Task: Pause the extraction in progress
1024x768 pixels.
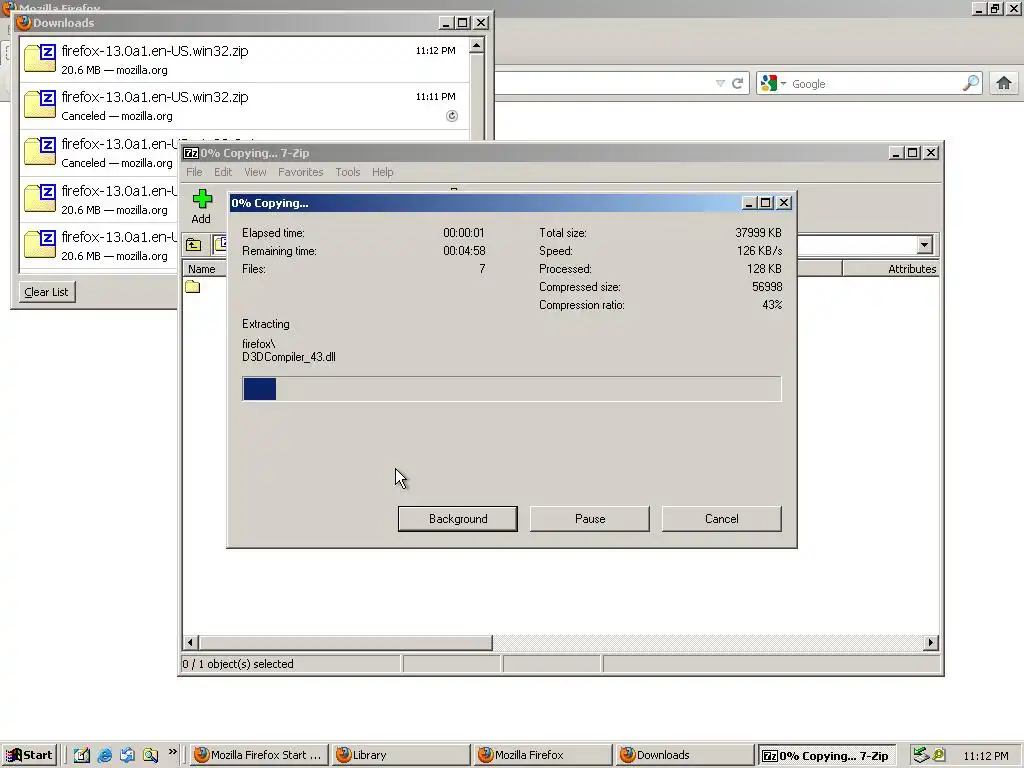Action: pyautogui.click(x=590, y=519)
